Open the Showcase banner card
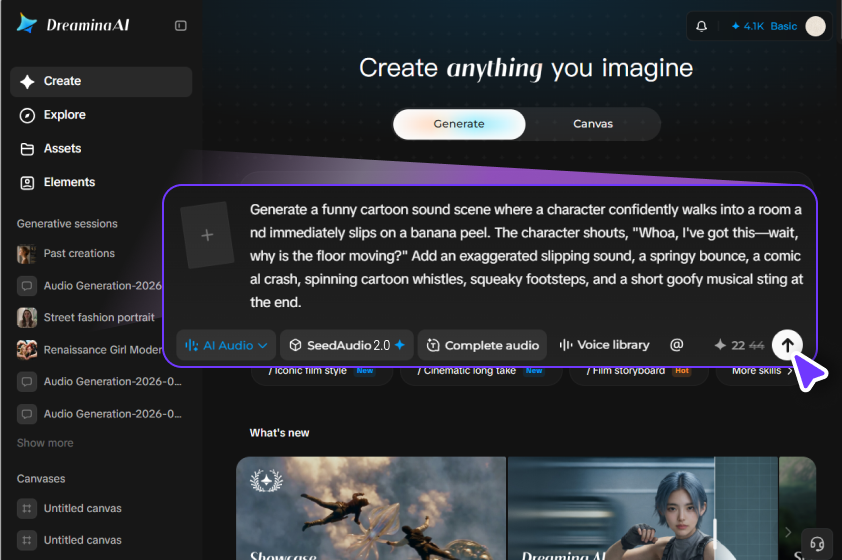 pyautogui.click(x=371, y=508)
